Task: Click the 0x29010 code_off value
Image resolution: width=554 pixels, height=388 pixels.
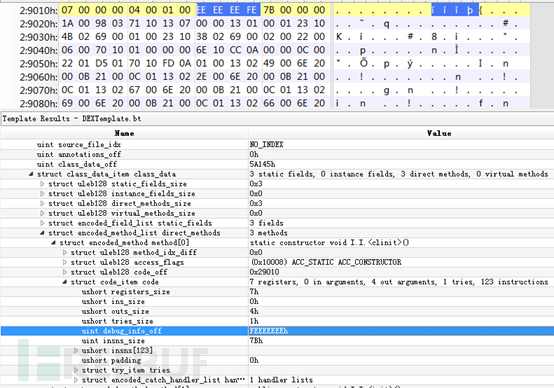Action: tap(264, 272)
